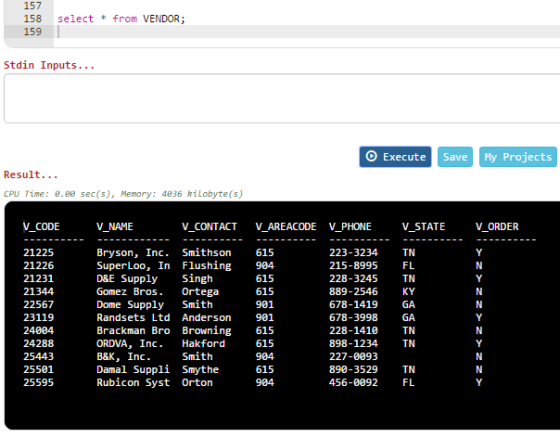The image size is (560, 438).
Task: Click phone number 898-1234
Action: point(353,343)
